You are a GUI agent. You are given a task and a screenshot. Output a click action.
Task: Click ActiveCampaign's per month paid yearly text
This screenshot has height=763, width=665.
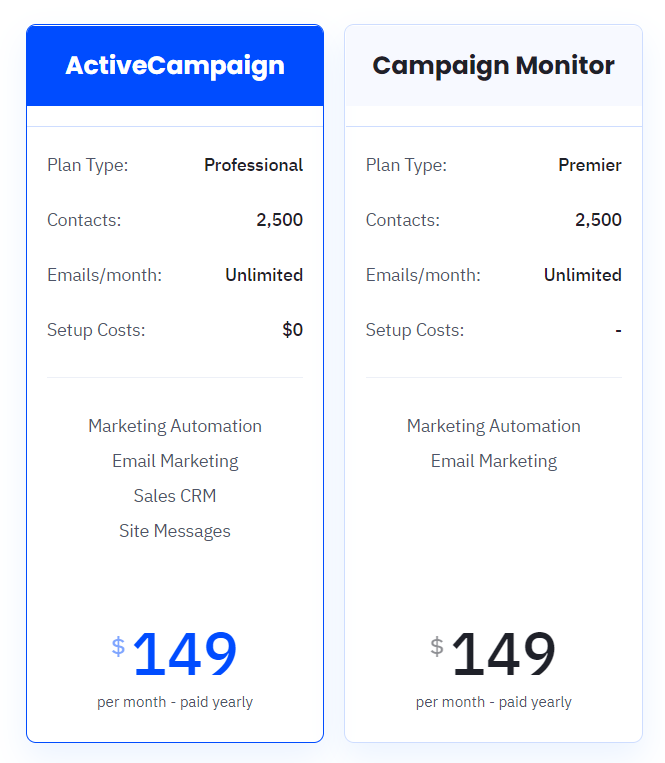click(x=175, y=702)
